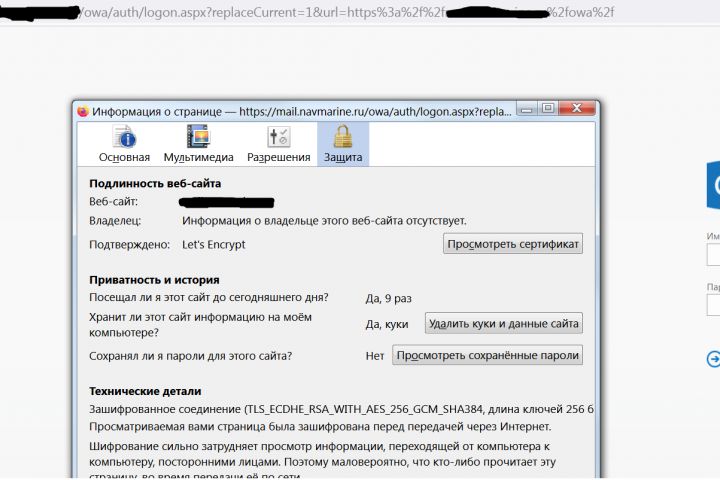Click the TLS_ECDHE_RSA cipher text line
Screen dimensions: 720x480
click(x=341, y=409)
